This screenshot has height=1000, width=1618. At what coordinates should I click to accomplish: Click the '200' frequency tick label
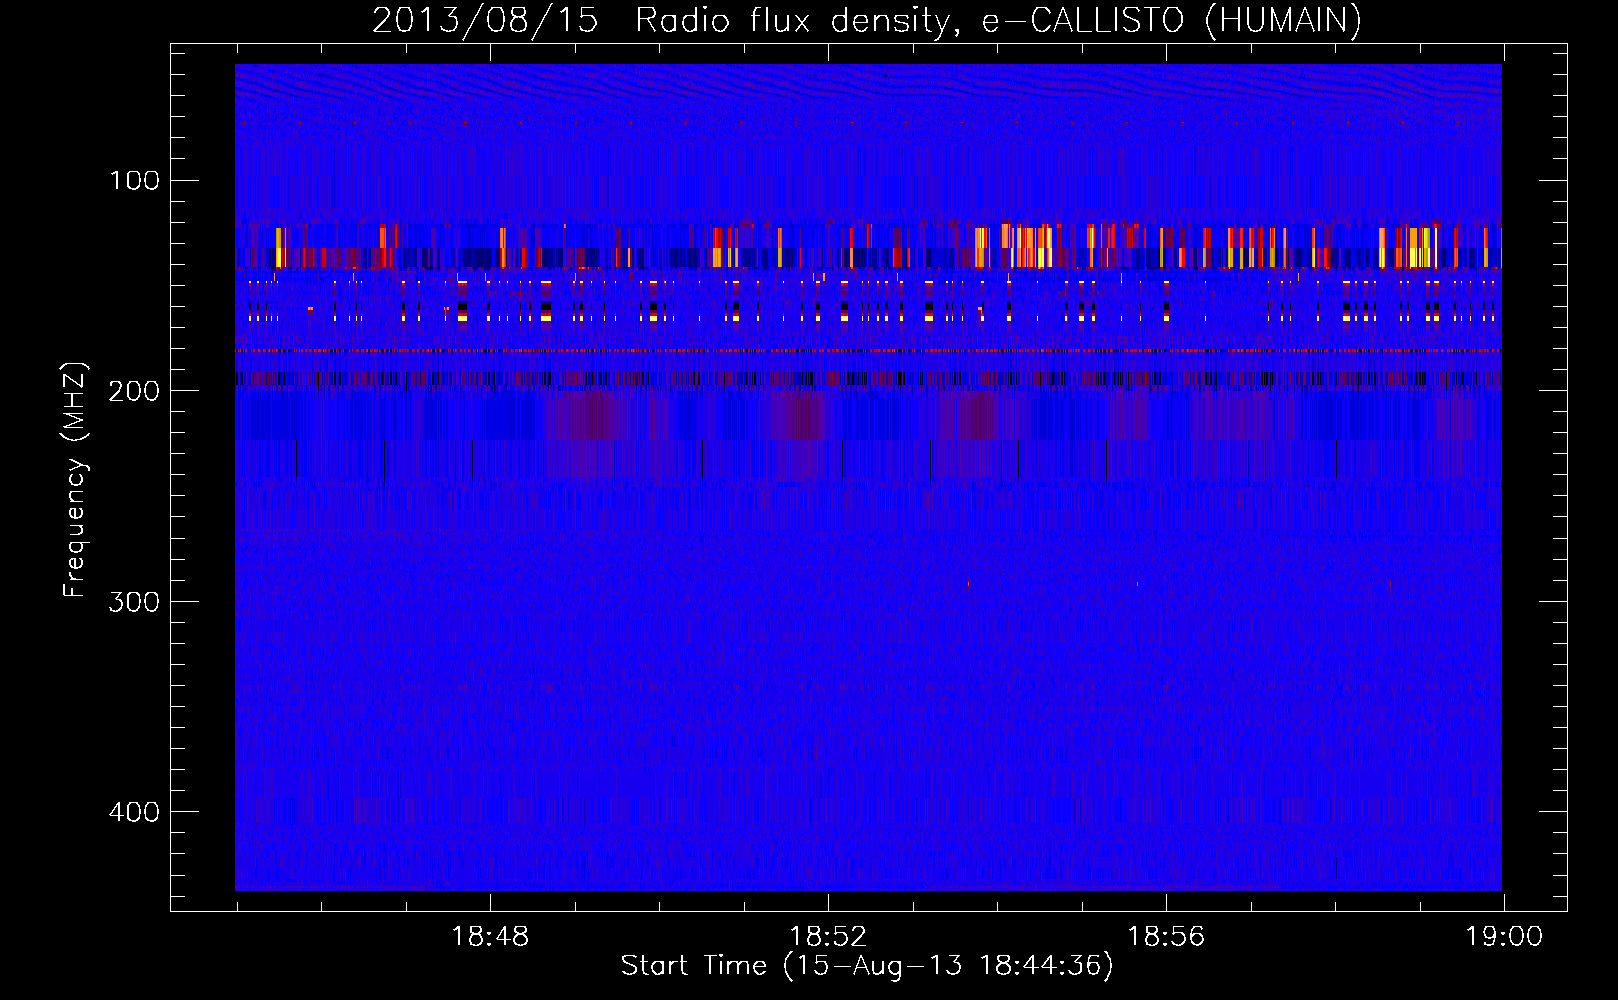coord(134,391)
